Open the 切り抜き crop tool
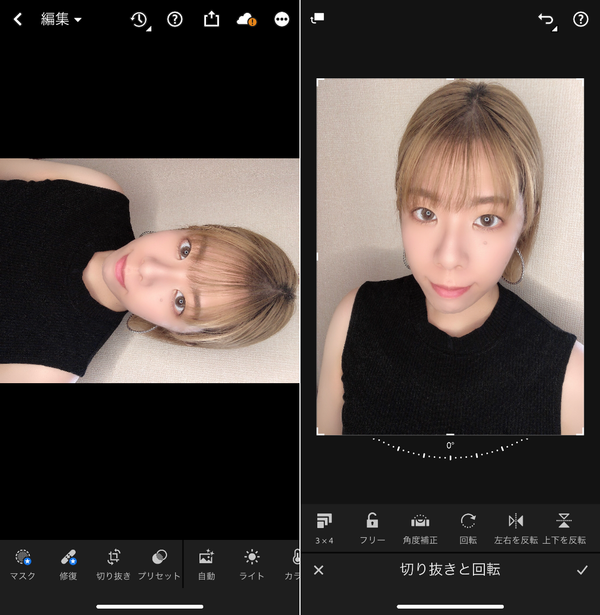 pos(113,564)
